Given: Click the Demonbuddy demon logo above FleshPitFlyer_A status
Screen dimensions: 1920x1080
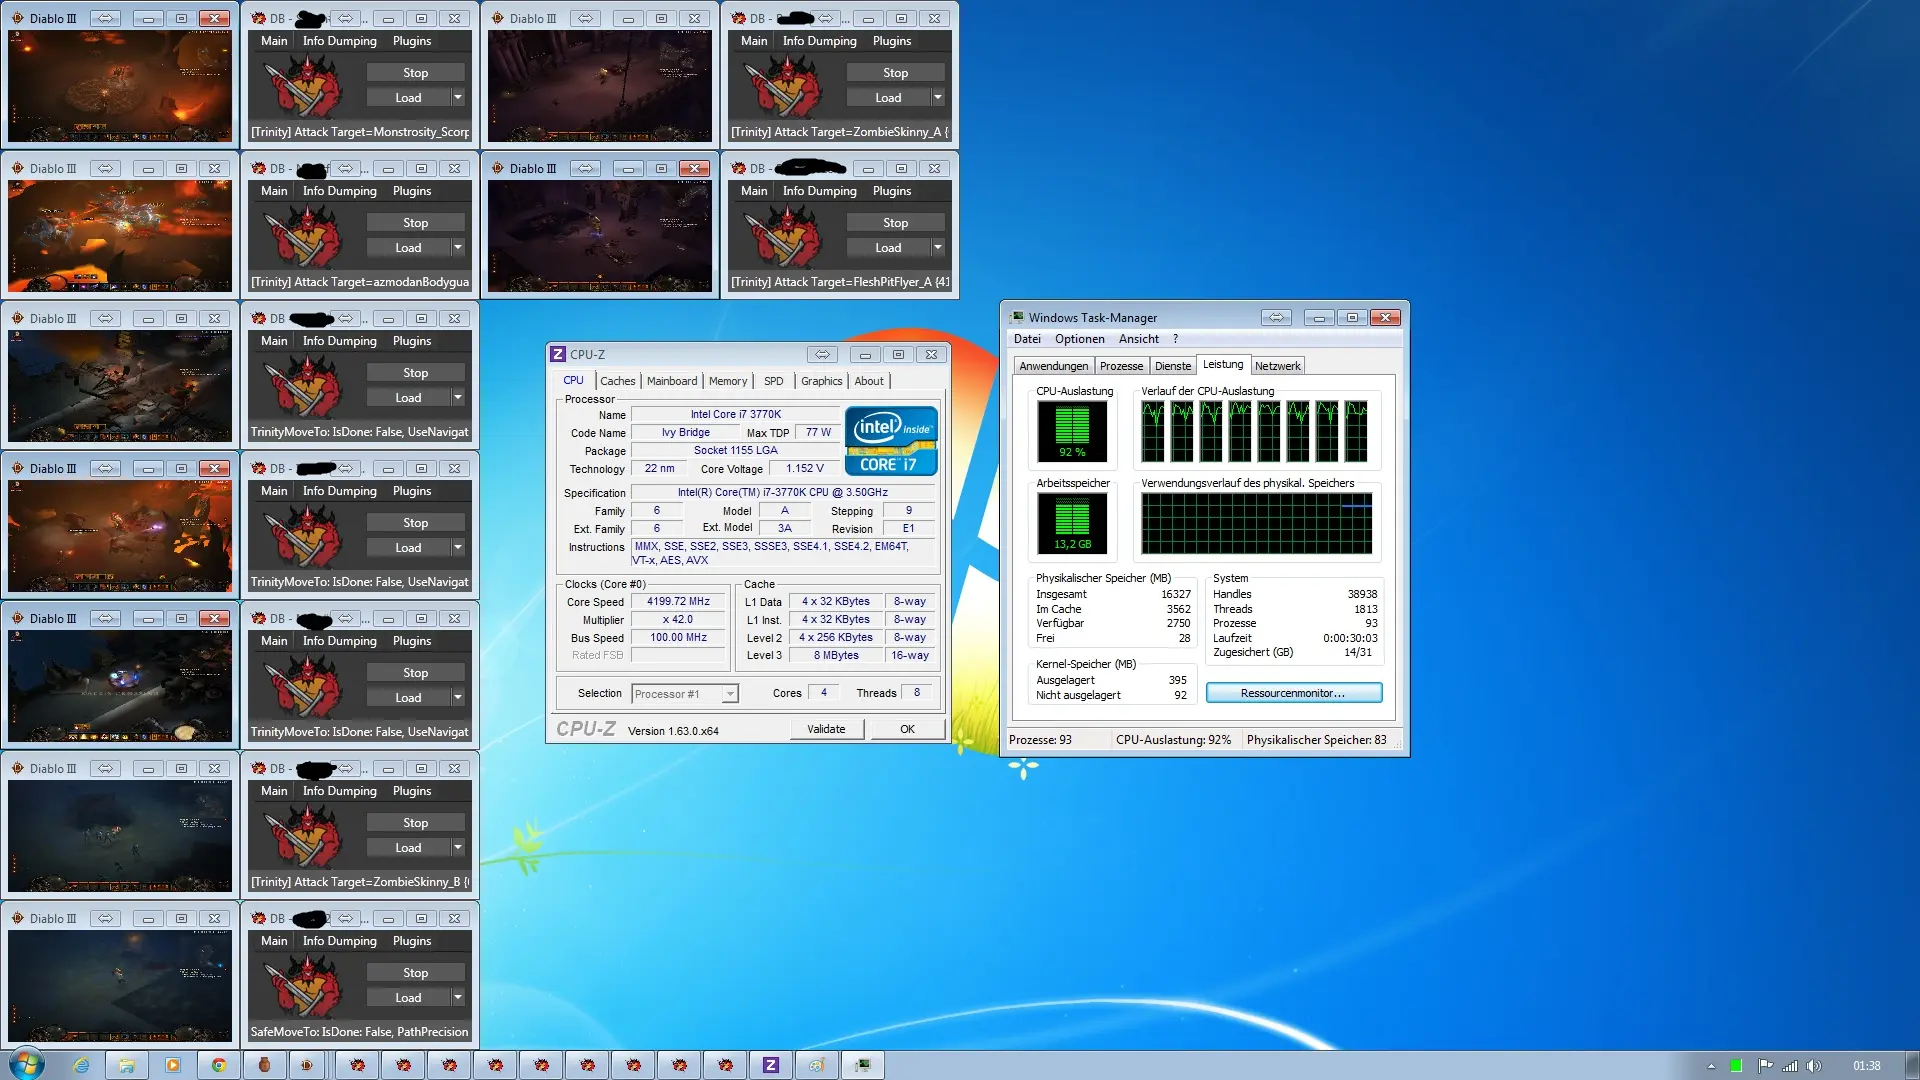Looking at the screenshot, I should click(x=782, y=237).
